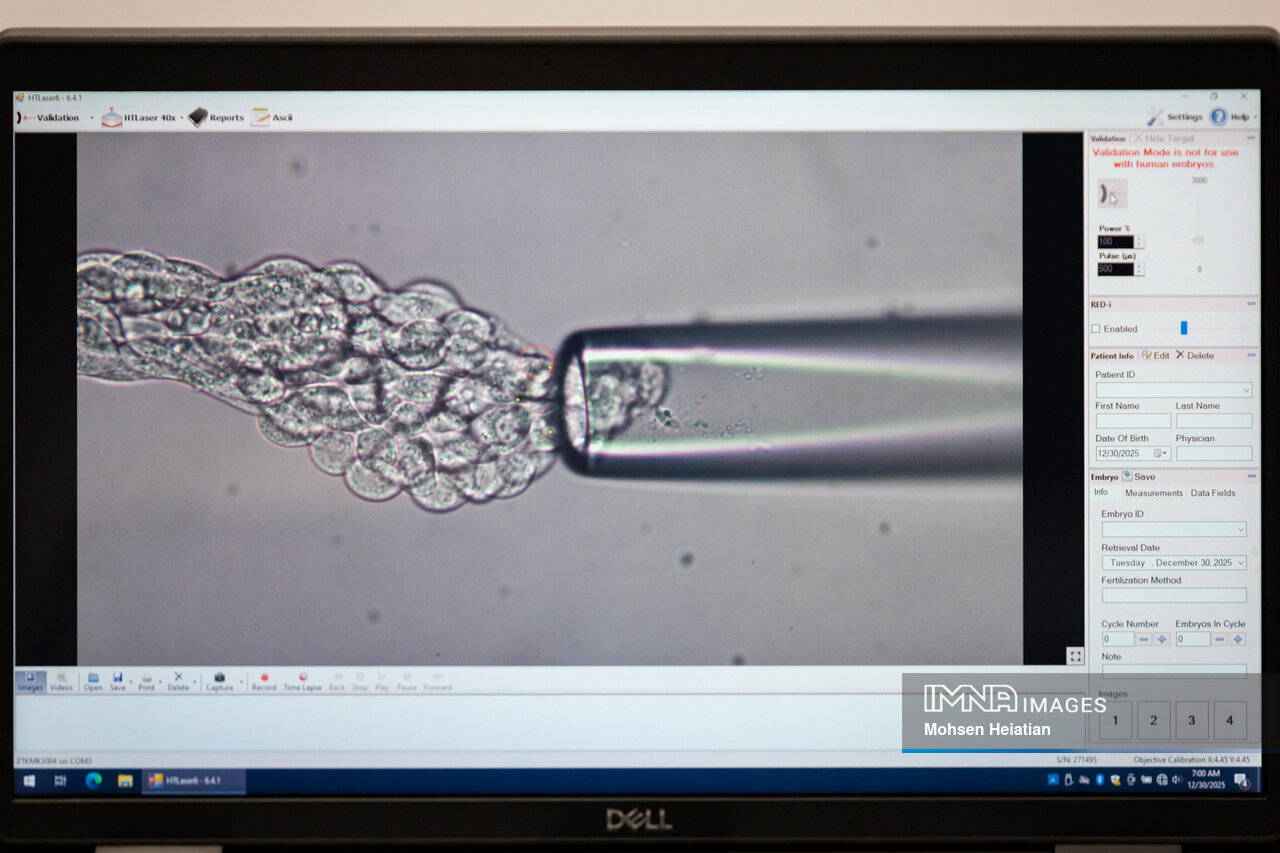Open the Data Fields tab
This screenshot has height=853, width=1280.
click(x=1212, y=493)
